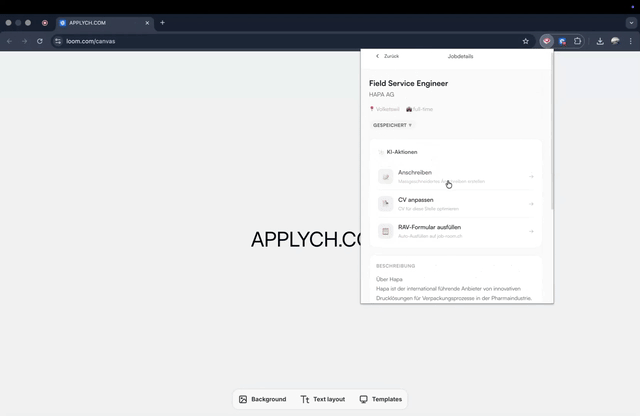640x416 pixels.
Task: Open the CV anpassen action
Action: click(x=456, y=204)
